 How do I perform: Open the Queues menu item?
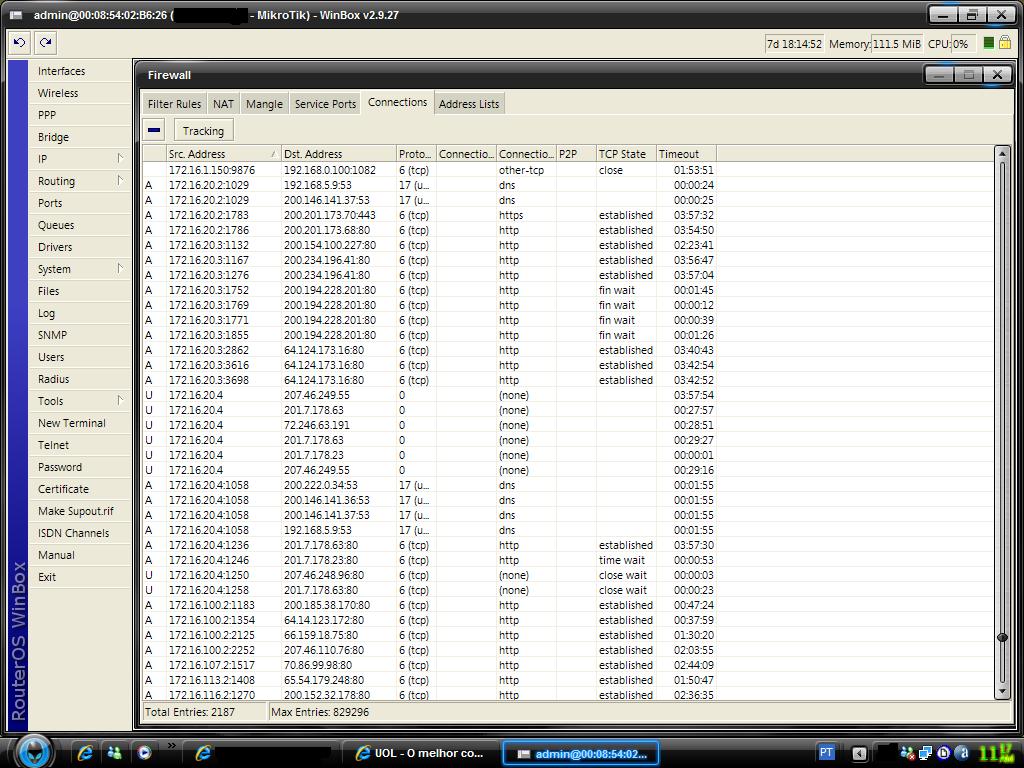click(x=80, y=225)
